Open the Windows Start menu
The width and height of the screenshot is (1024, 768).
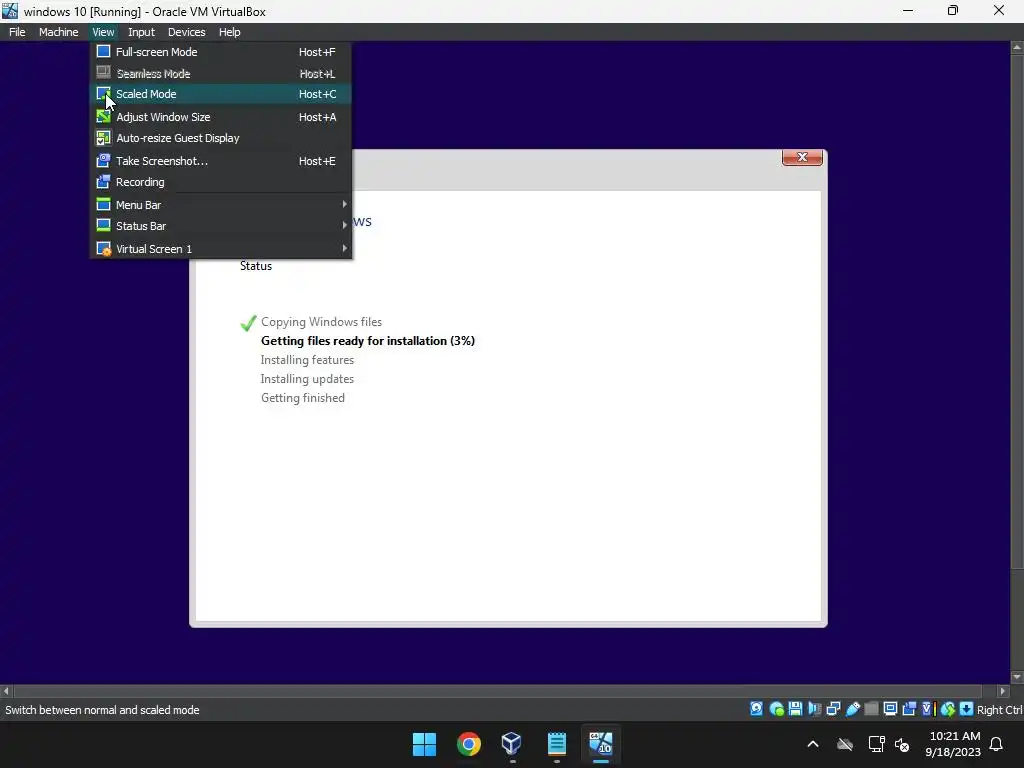point(424,744)
